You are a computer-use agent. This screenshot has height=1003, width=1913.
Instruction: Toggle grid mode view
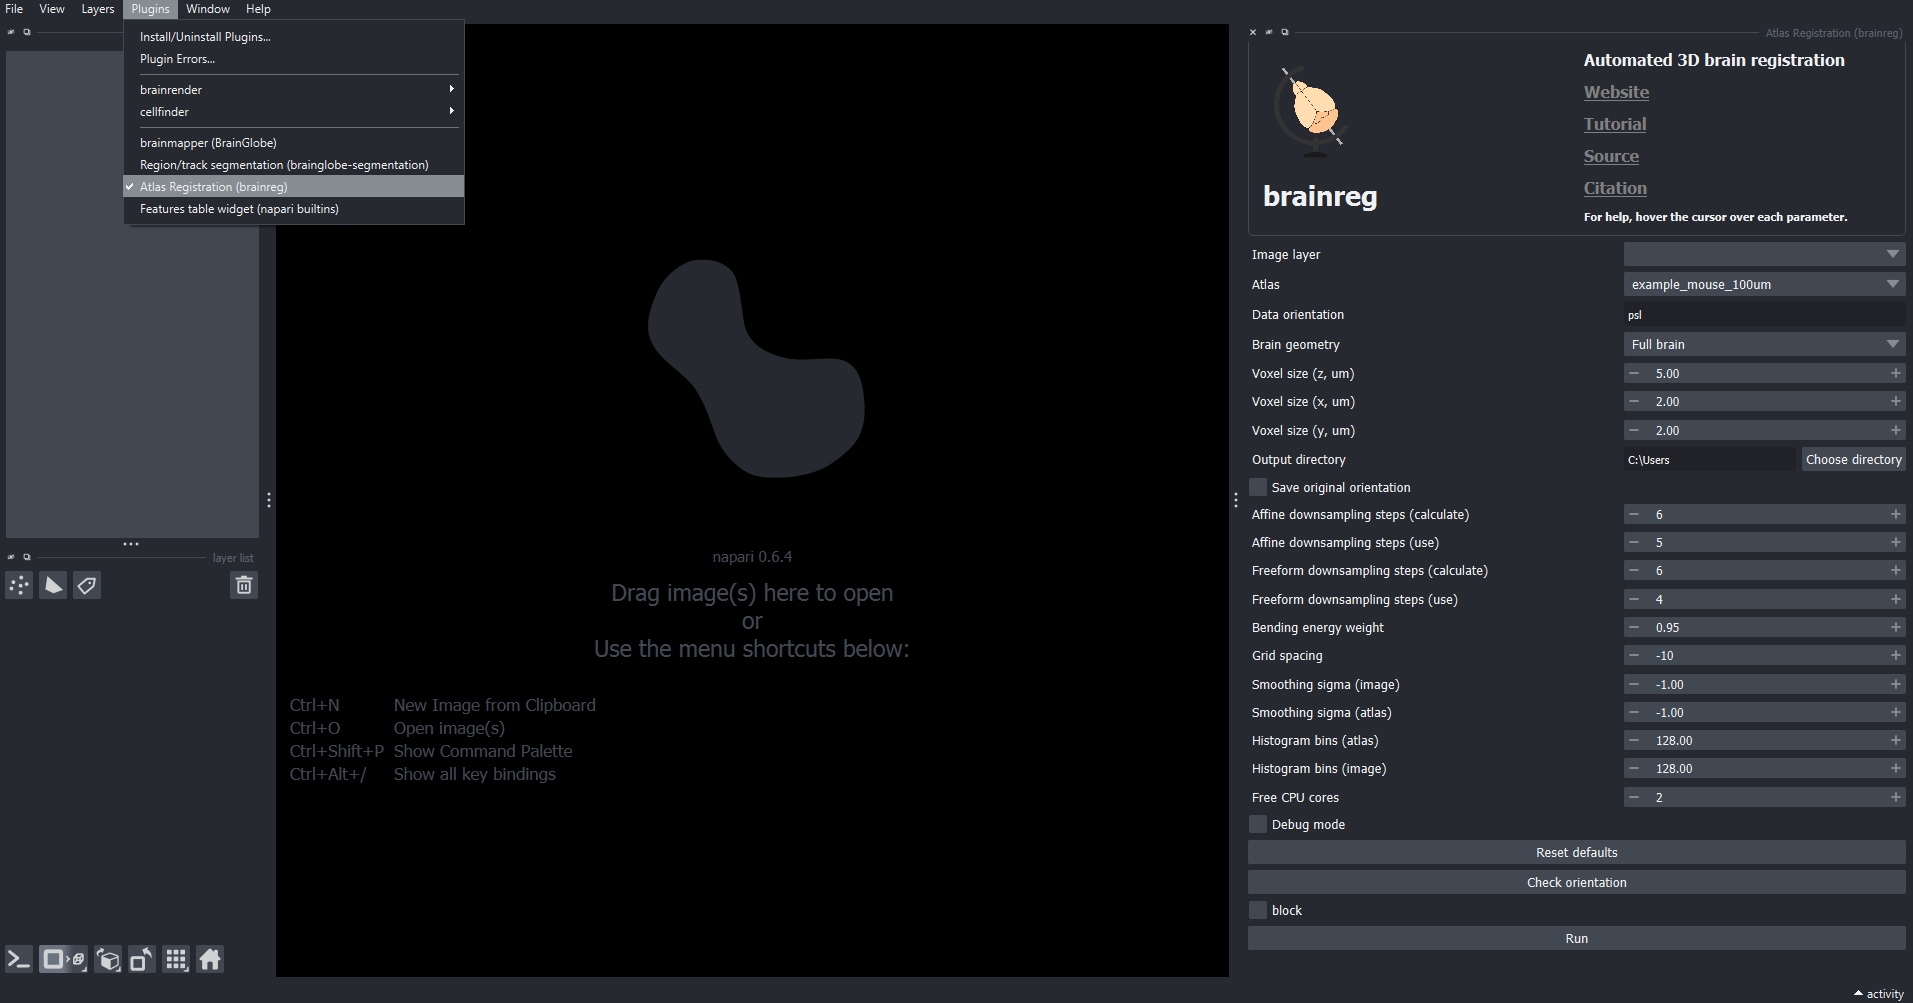click(176, 960)
